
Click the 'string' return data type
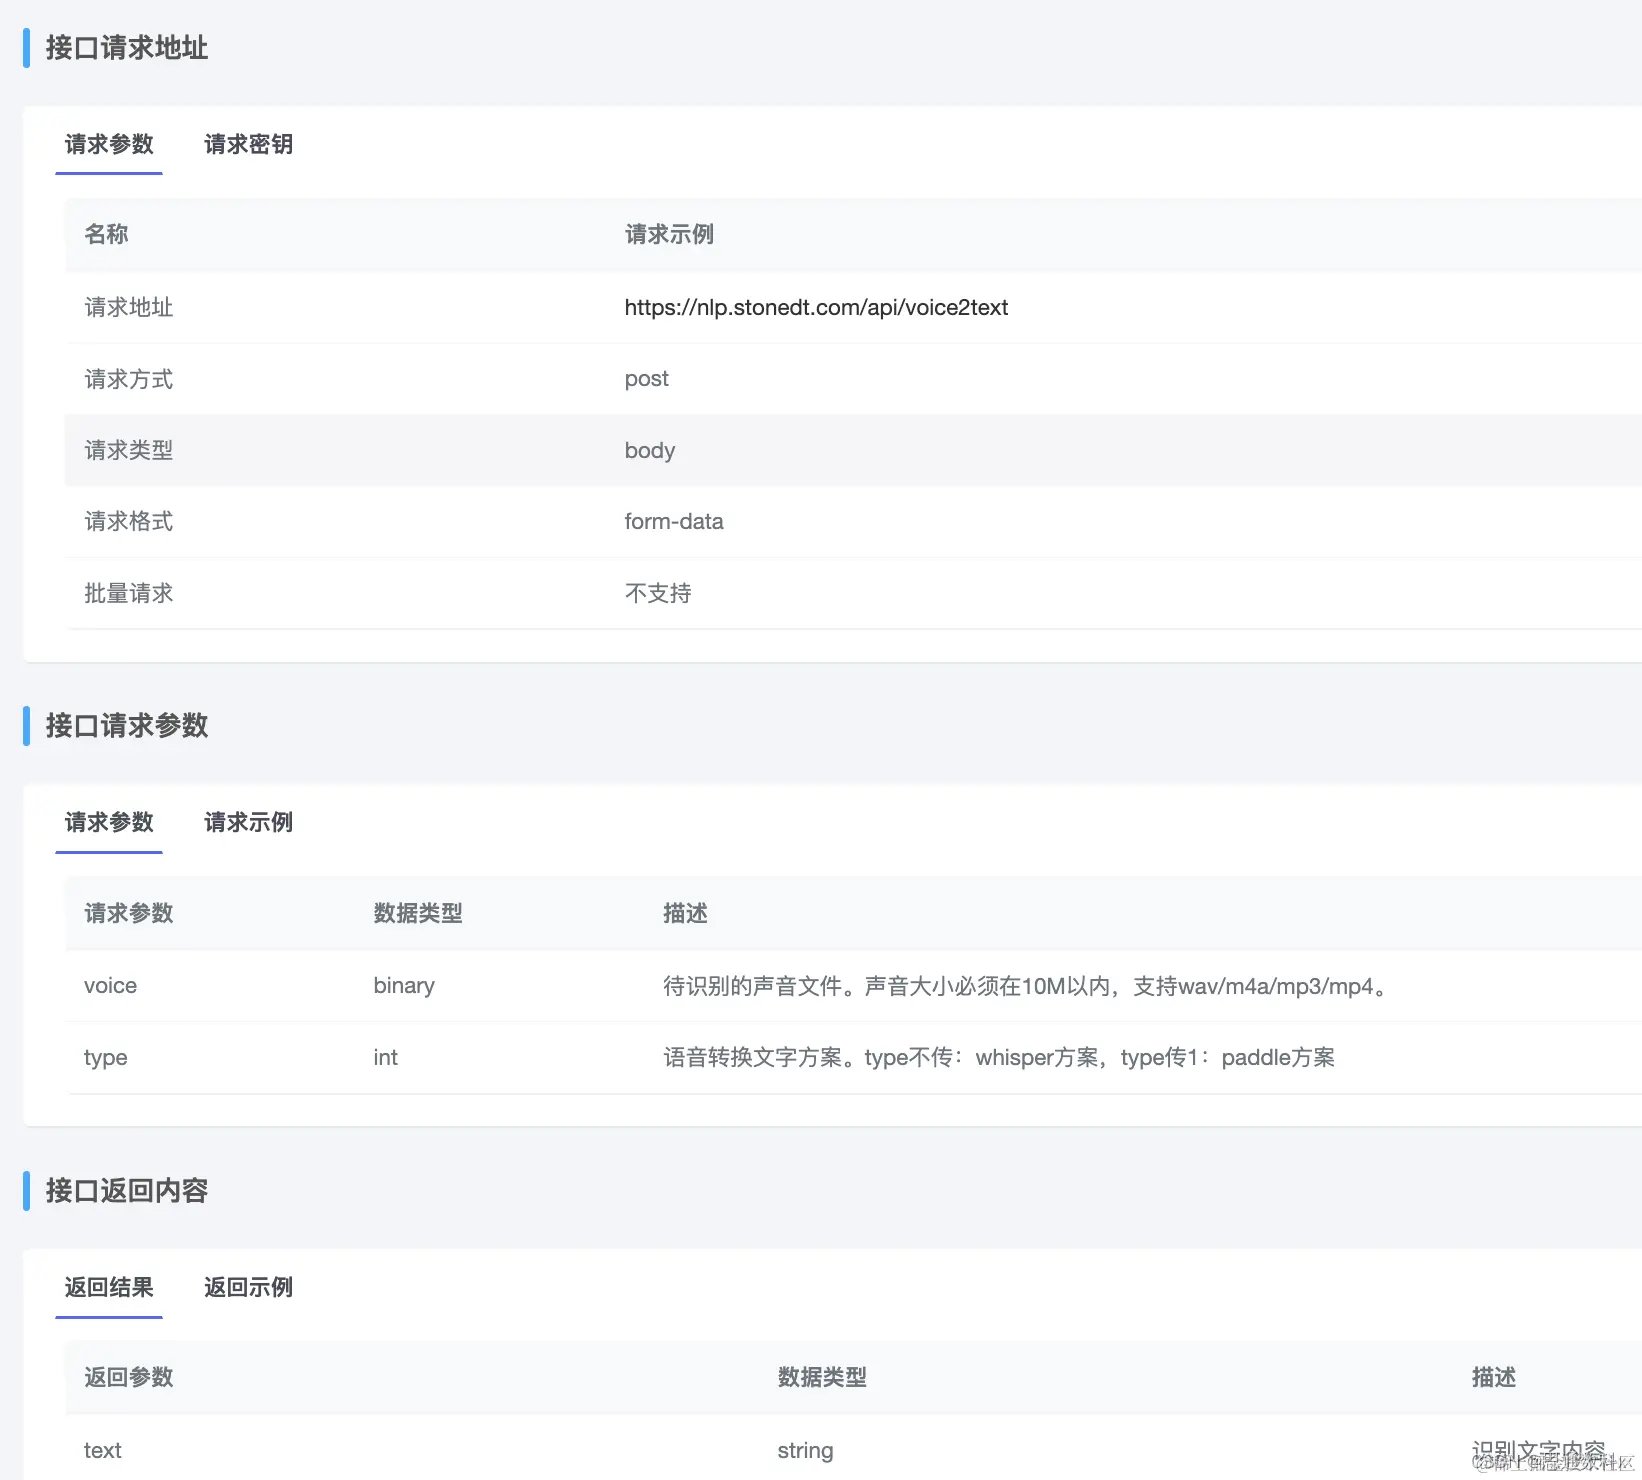click(805, 1450)
